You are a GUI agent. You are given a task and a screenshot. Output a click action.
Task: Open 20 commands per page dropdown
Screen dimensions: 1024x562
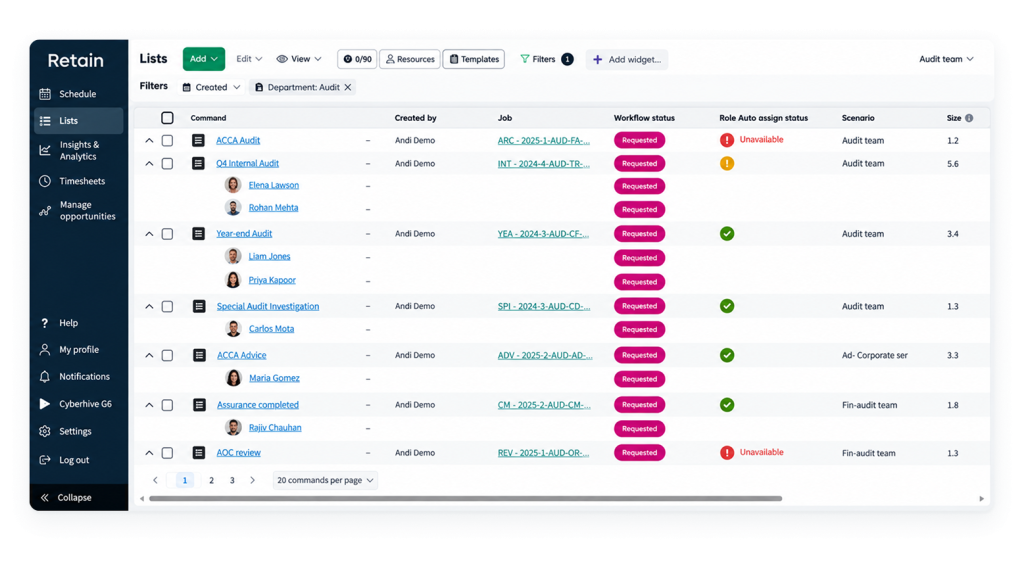[x=325, y=480]
